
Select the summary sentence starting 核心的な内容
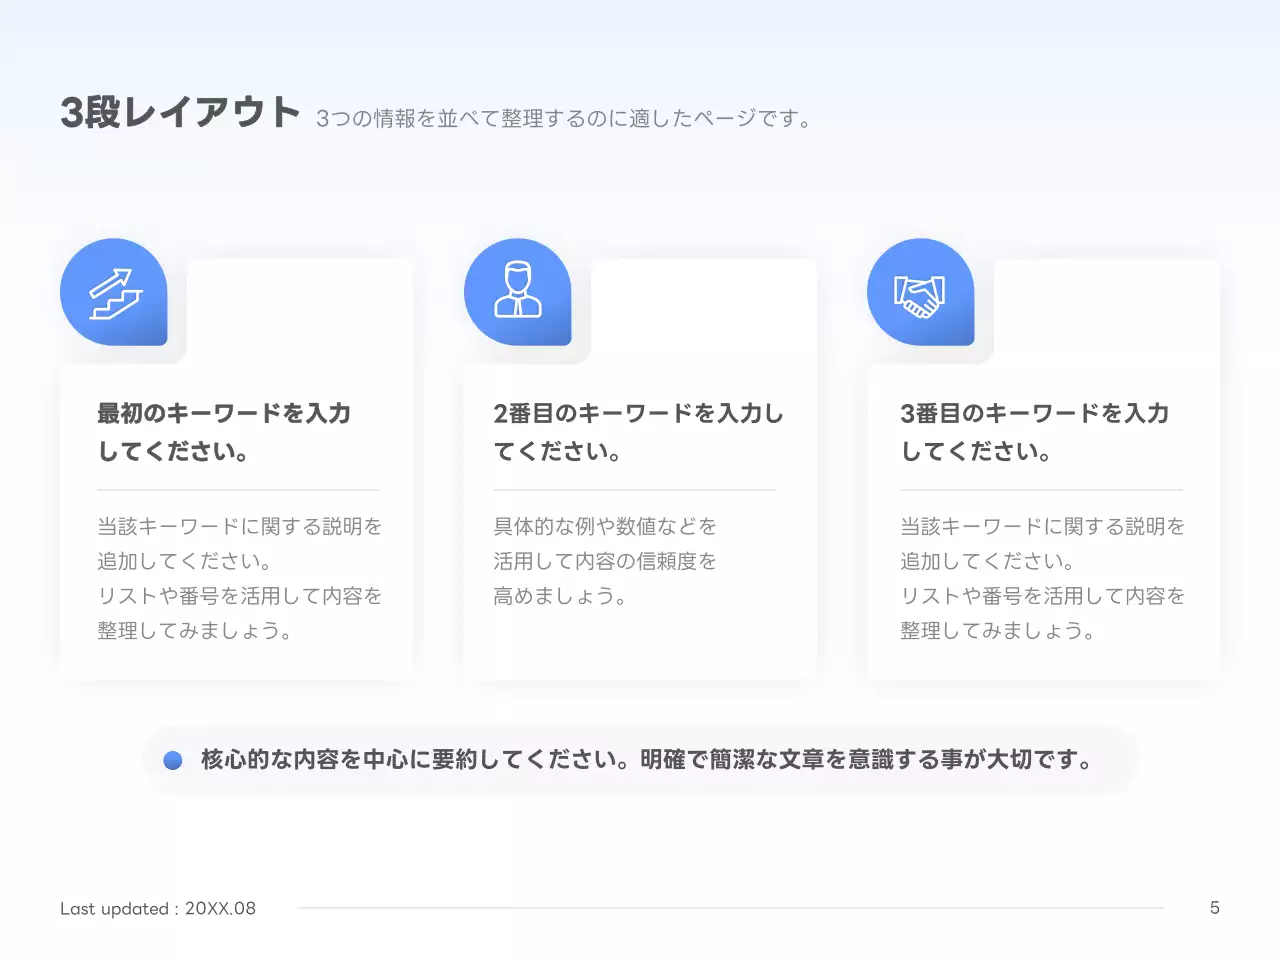click(647, 760)
